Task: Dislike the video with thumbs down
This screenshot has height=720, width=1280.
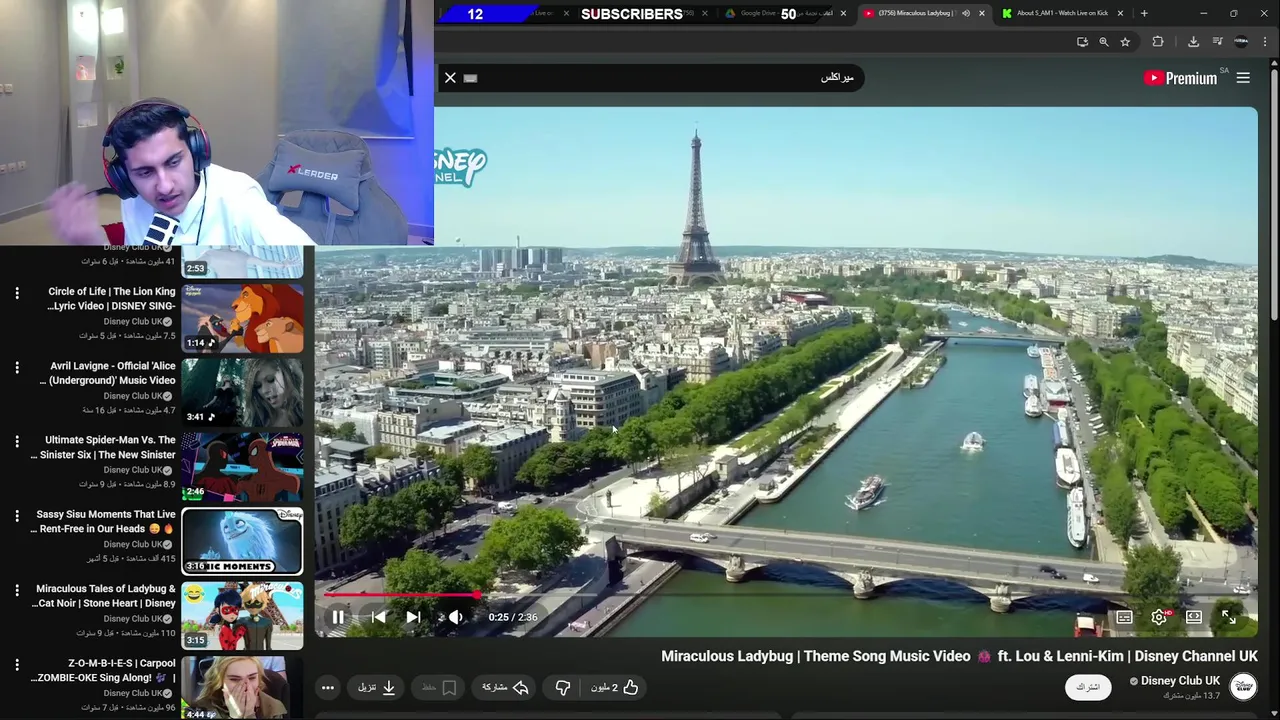Action: [x=563, y=687]
